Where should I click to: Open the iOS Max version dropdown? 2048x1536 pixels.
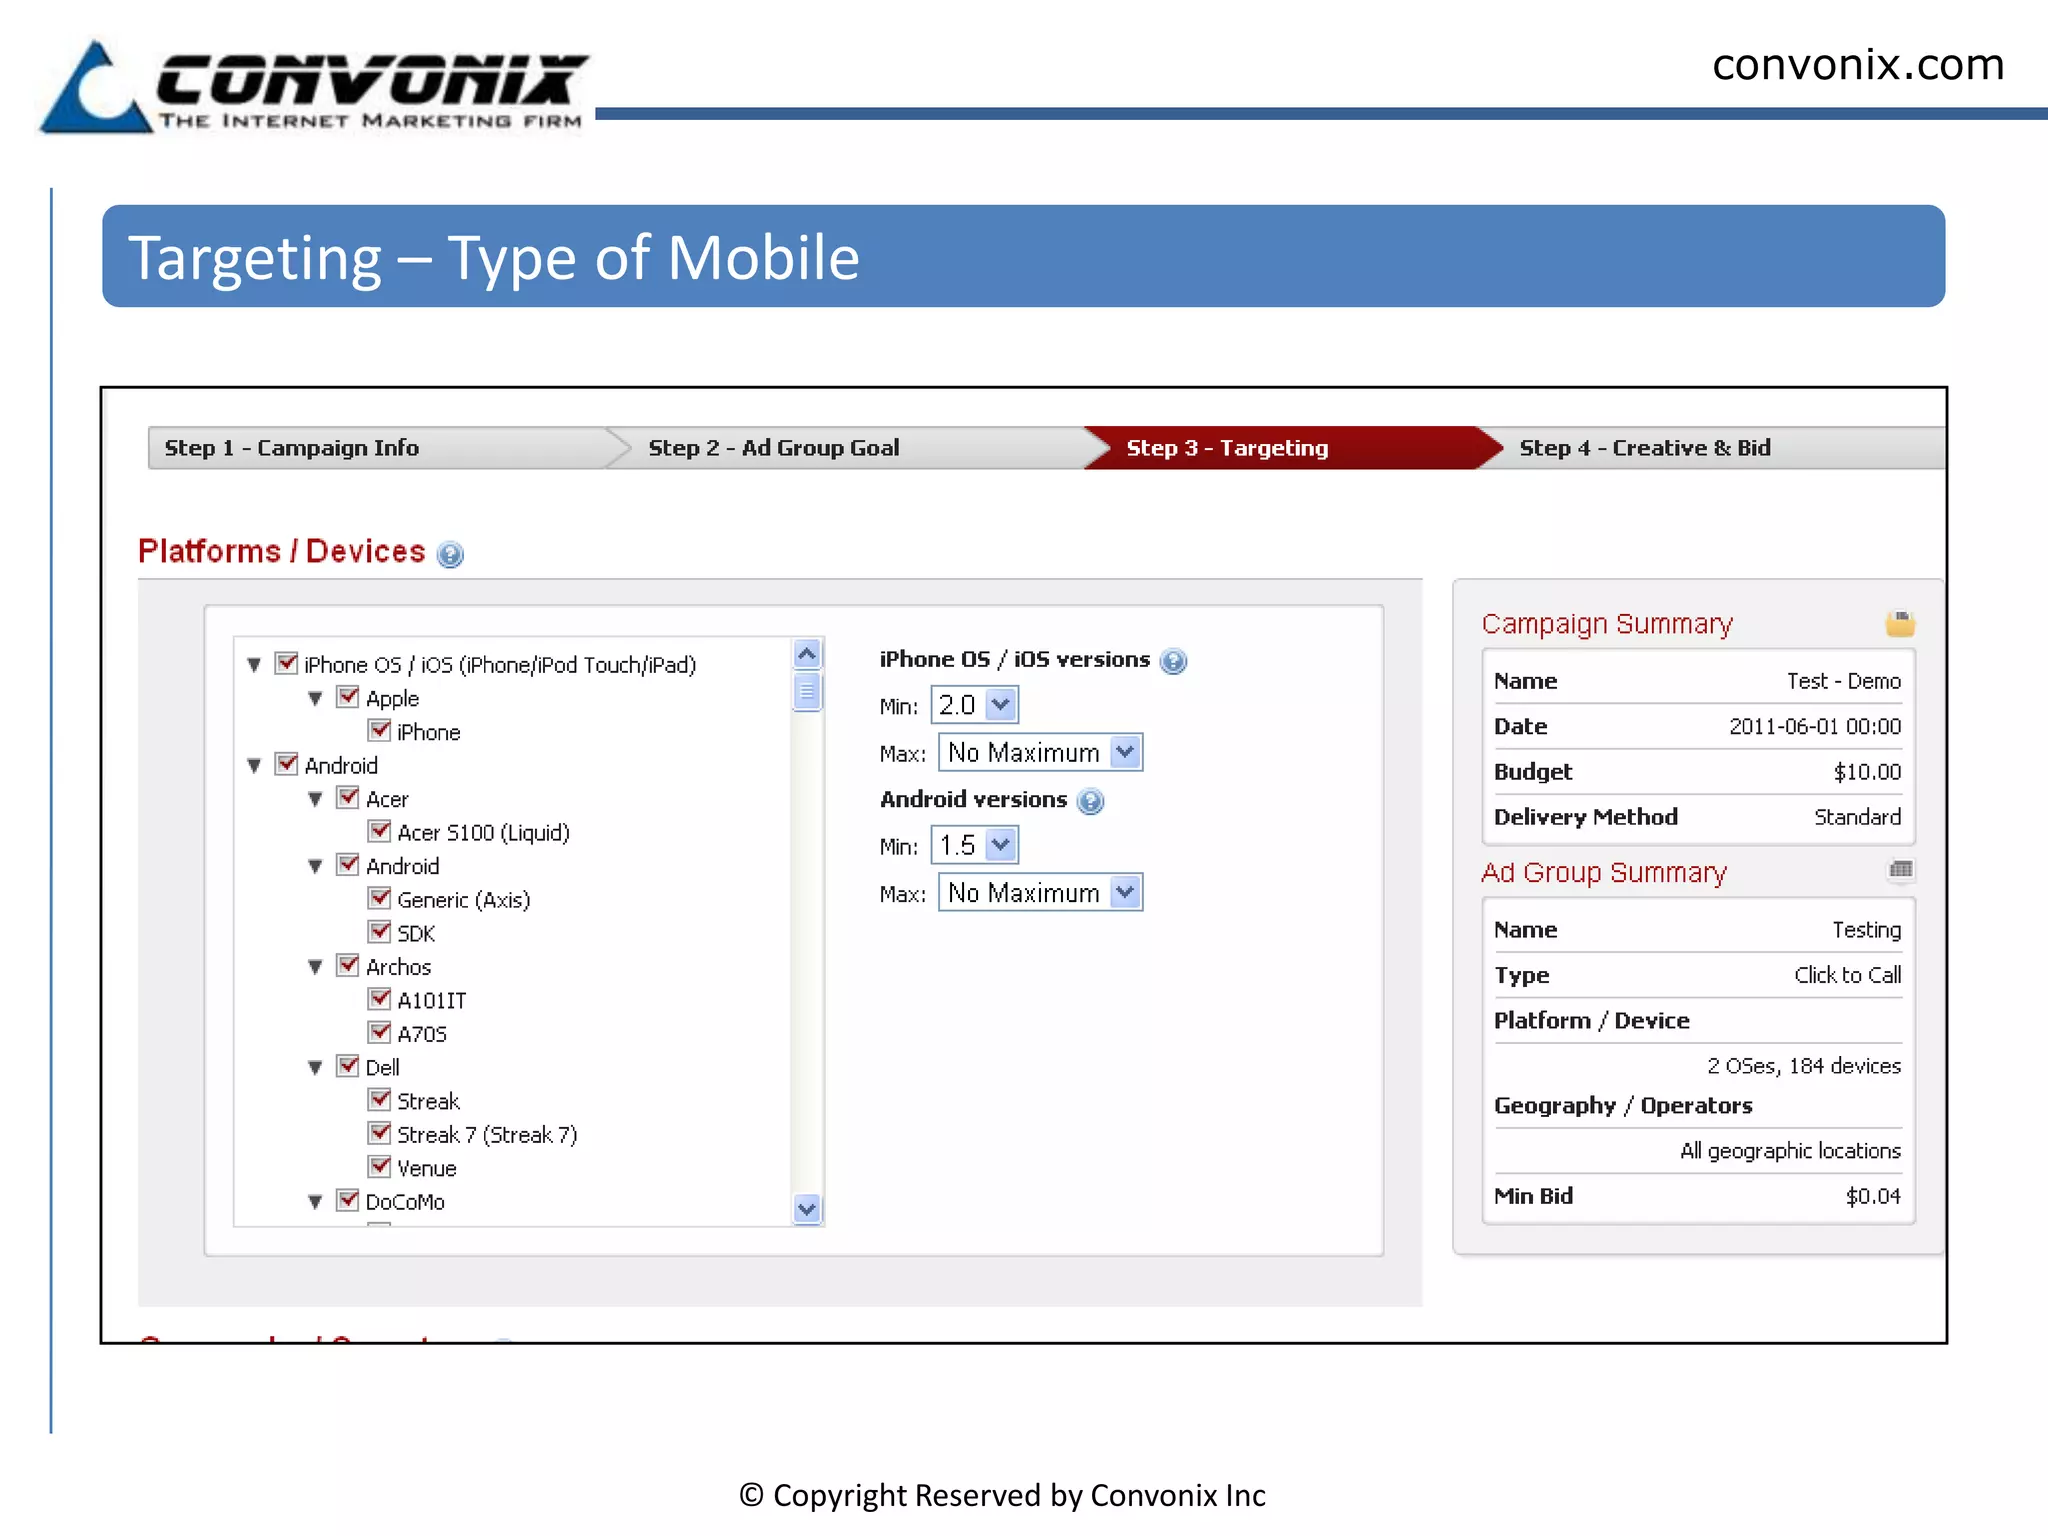1040,752
